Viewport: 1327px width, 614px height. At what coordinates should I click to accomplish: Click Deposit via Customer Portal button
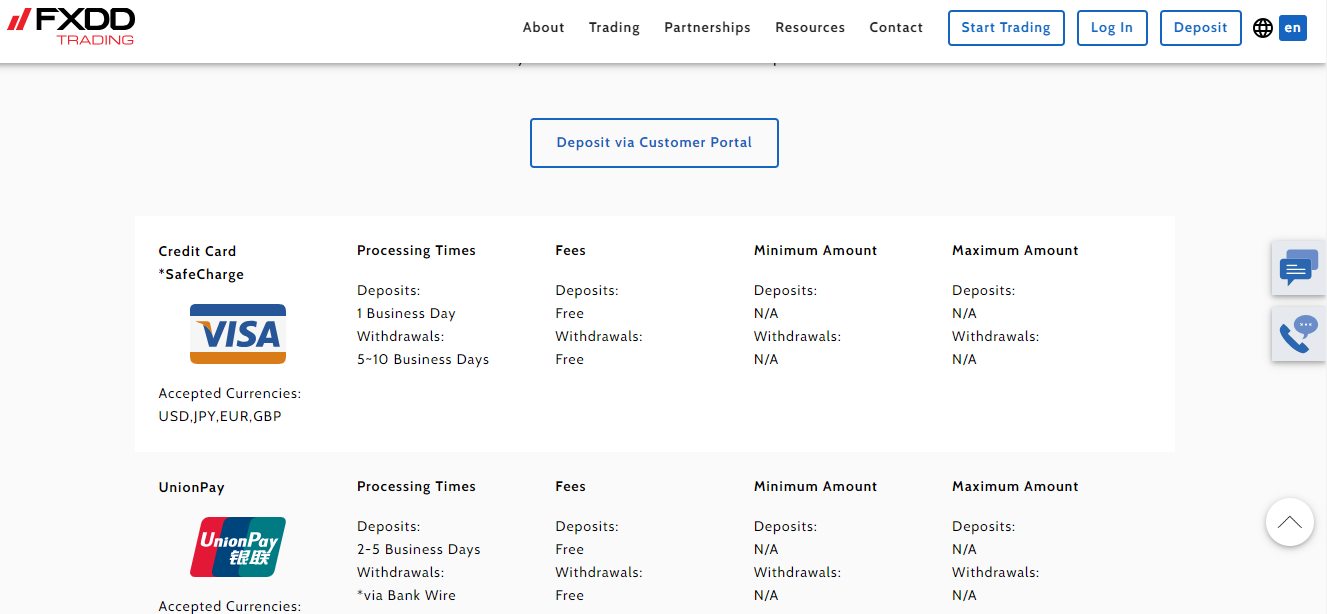tap(654, 143)
